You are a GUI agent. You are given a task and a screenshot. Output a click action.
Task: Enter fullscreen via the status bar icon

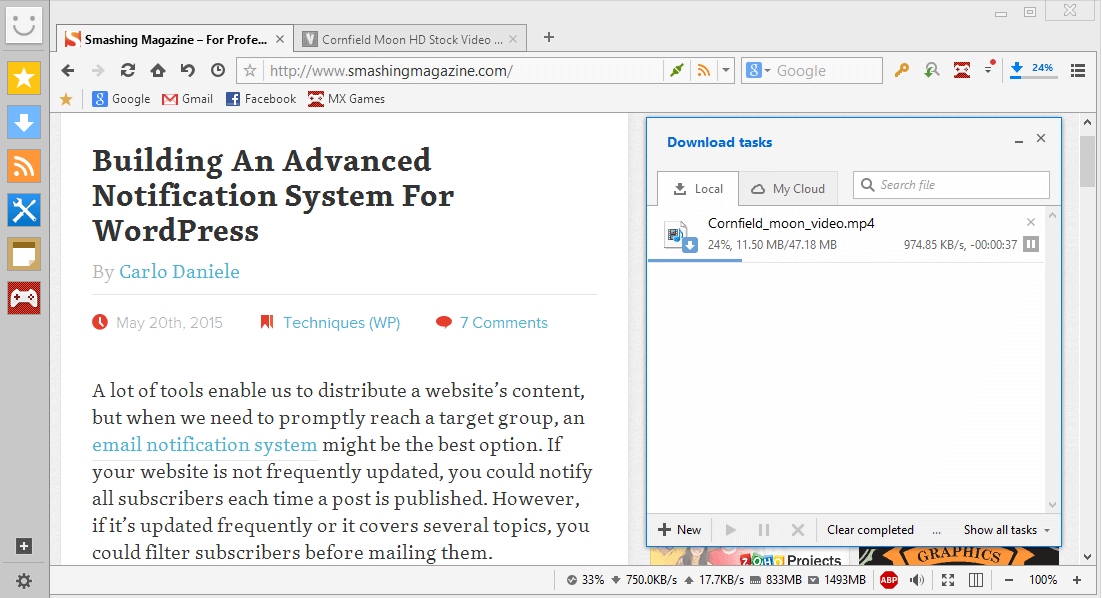point(947,580)
